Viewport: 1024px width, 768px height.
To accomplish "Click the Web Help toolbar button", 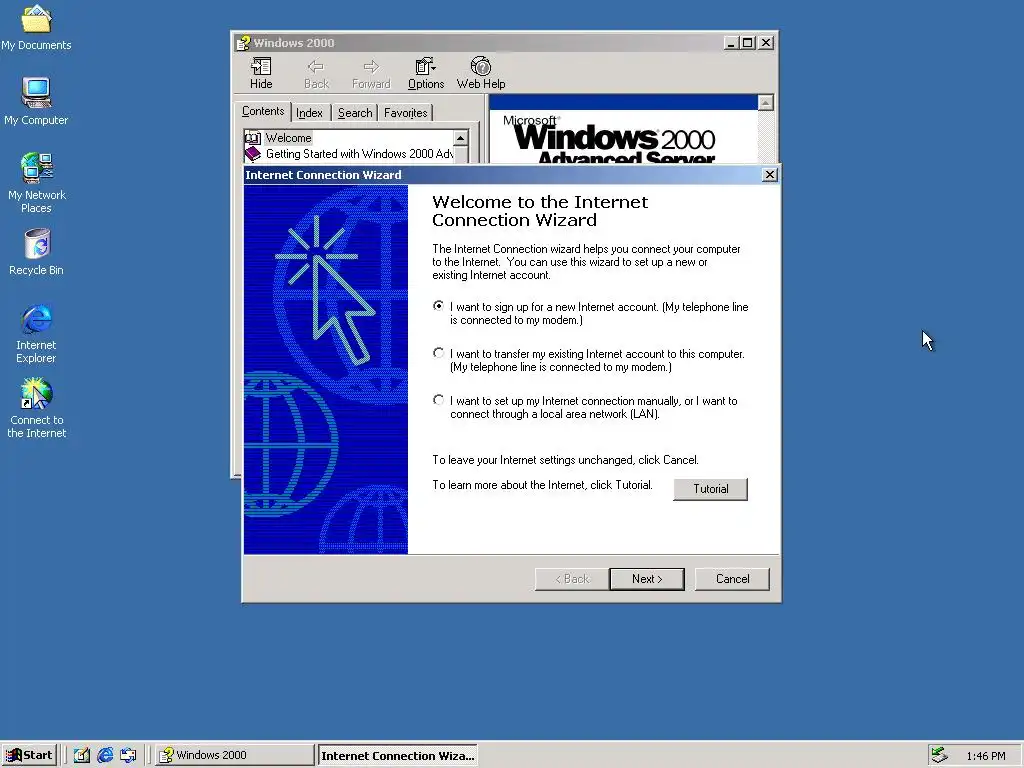I will [x=481, y=73].
